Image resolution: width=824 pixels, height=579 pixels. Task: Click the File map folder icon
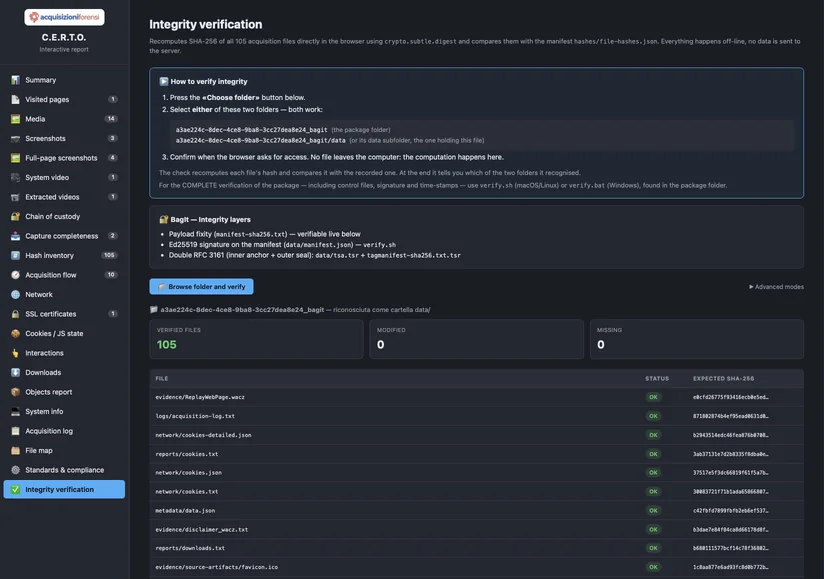coord(15,450)
